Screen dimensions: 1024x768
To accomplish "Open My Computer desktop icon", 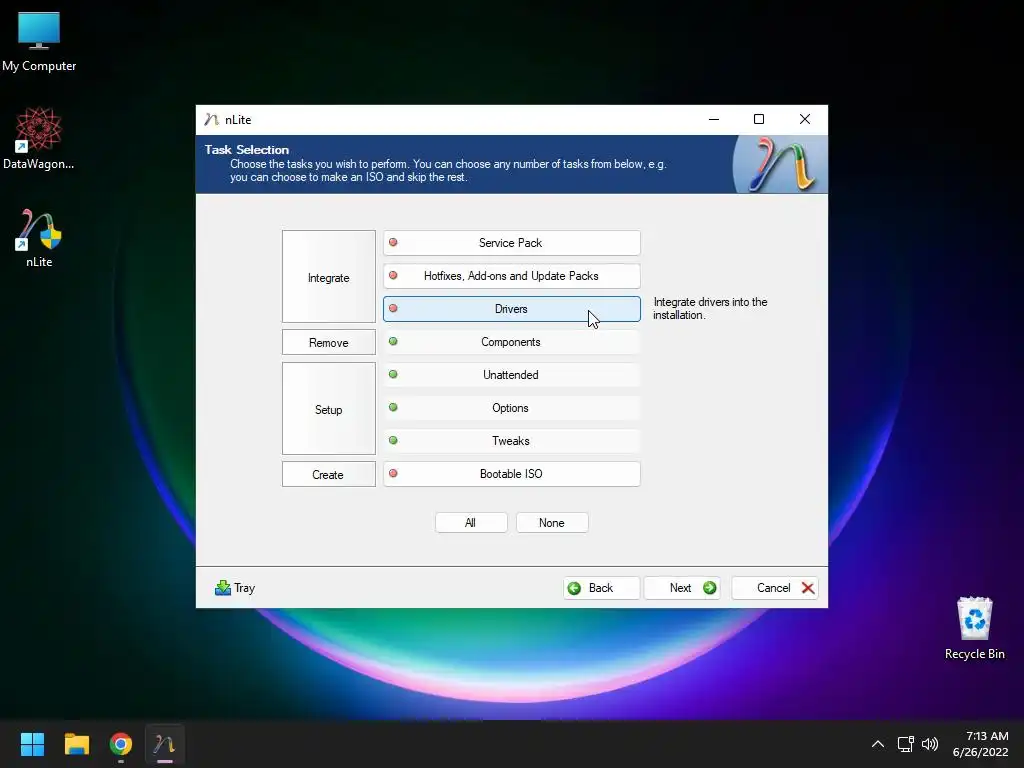I will point(39,42).
